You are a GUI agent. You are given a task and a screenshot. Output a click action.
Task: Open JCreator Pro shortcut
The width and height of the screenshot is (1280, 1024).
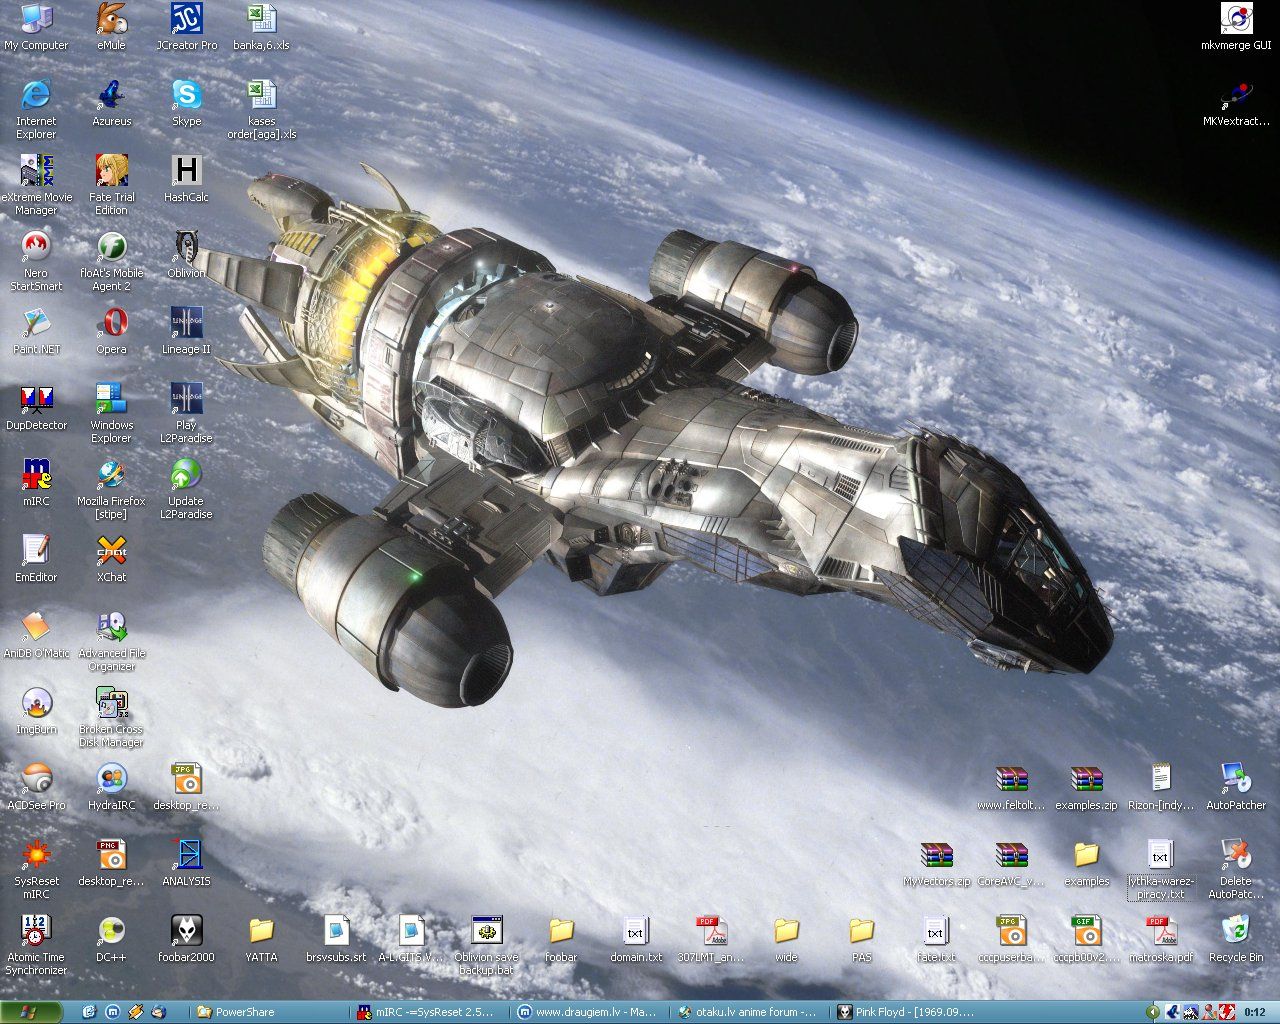(186, 27)
